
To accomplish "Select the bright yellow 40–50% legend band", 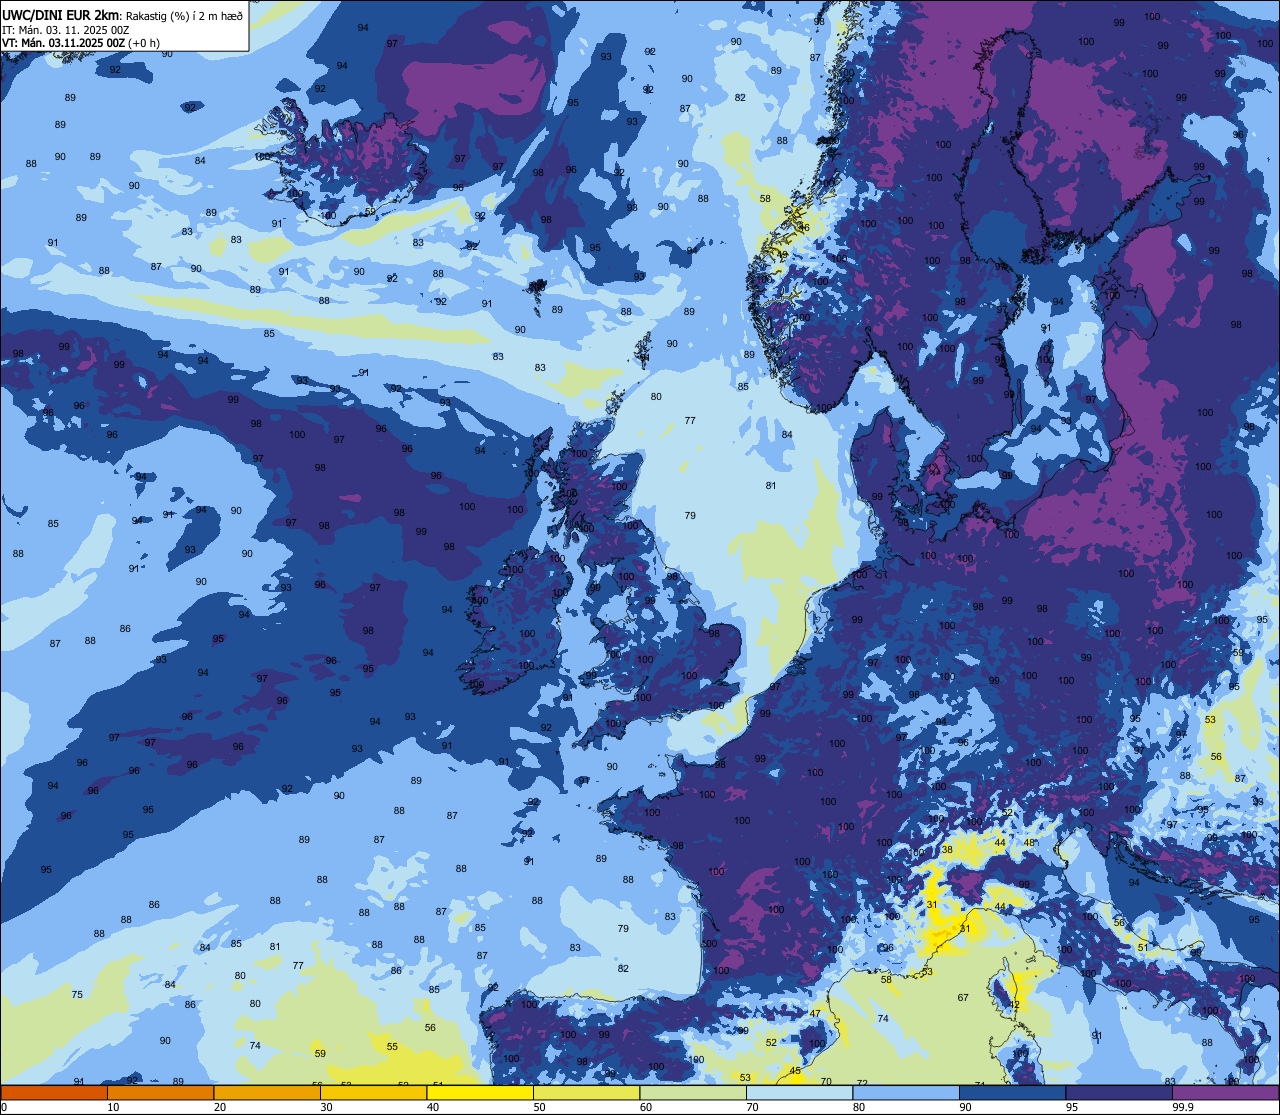I will point(480,1092).
